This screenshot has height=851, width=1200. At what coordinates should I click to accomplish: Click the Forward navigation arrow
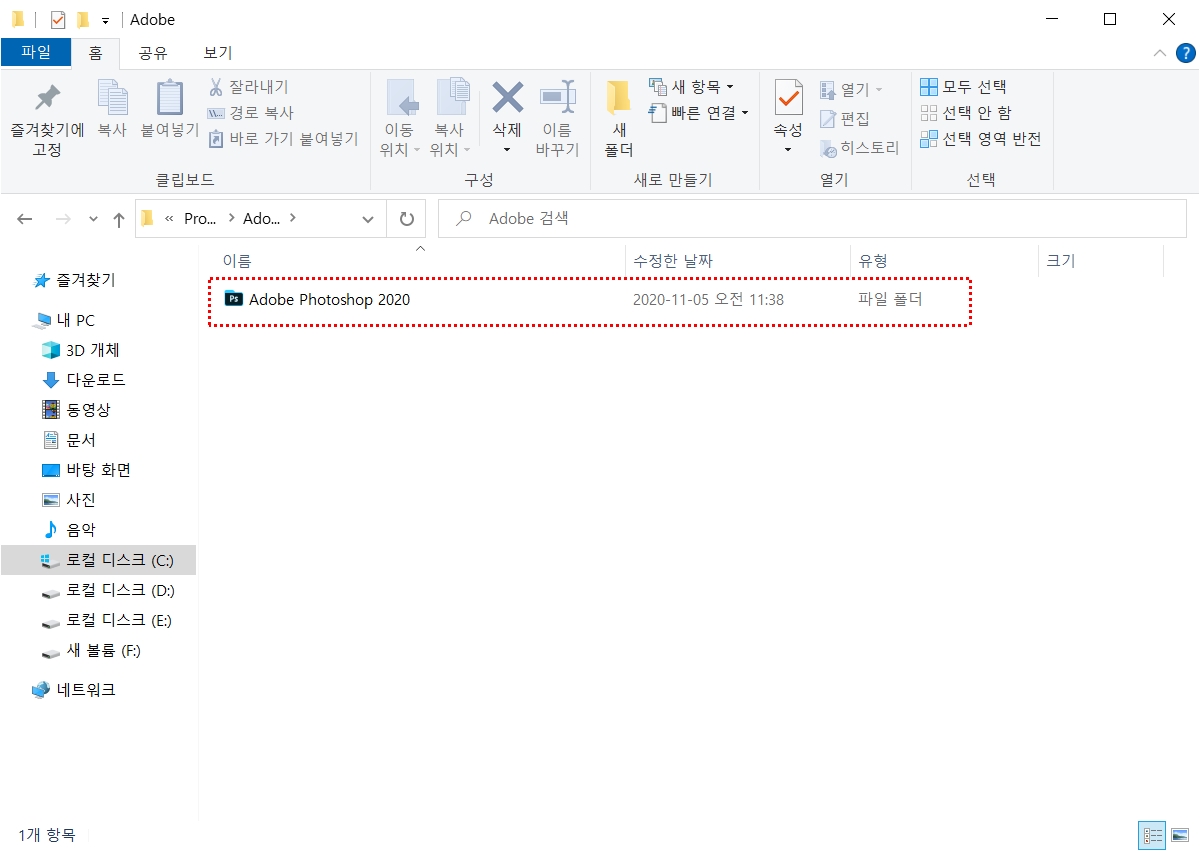pos(62,219)
